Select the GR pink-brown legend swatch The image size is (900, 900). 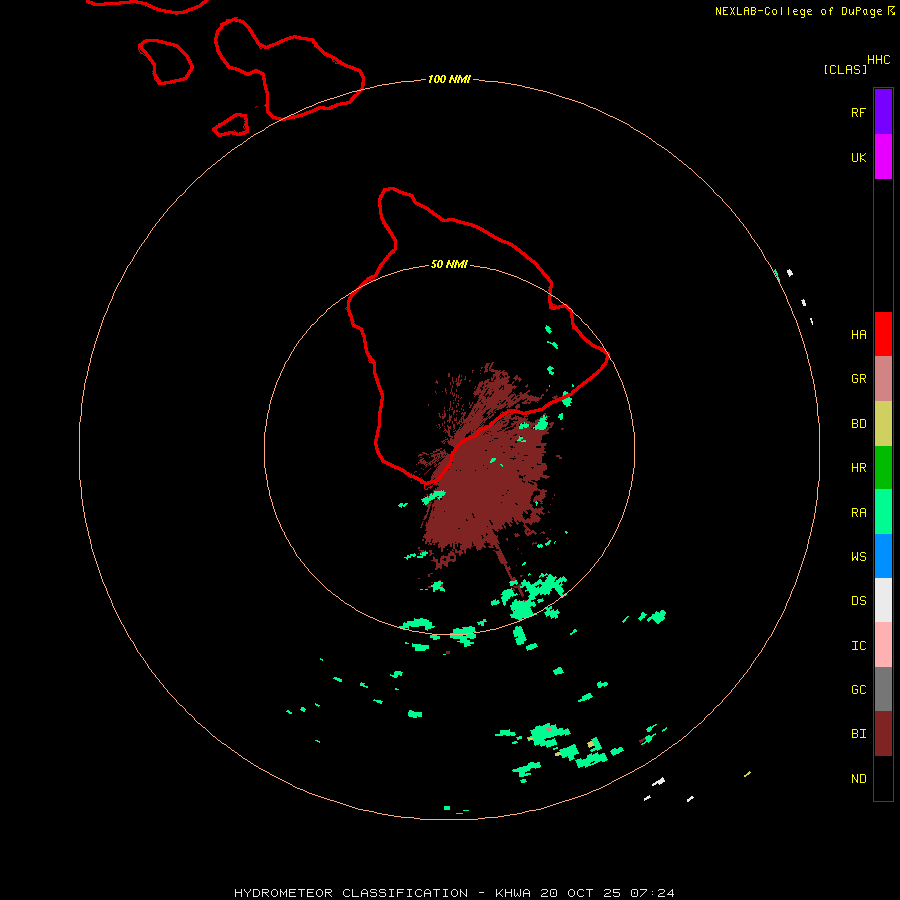pyautogui.click(x=883, y=379)
